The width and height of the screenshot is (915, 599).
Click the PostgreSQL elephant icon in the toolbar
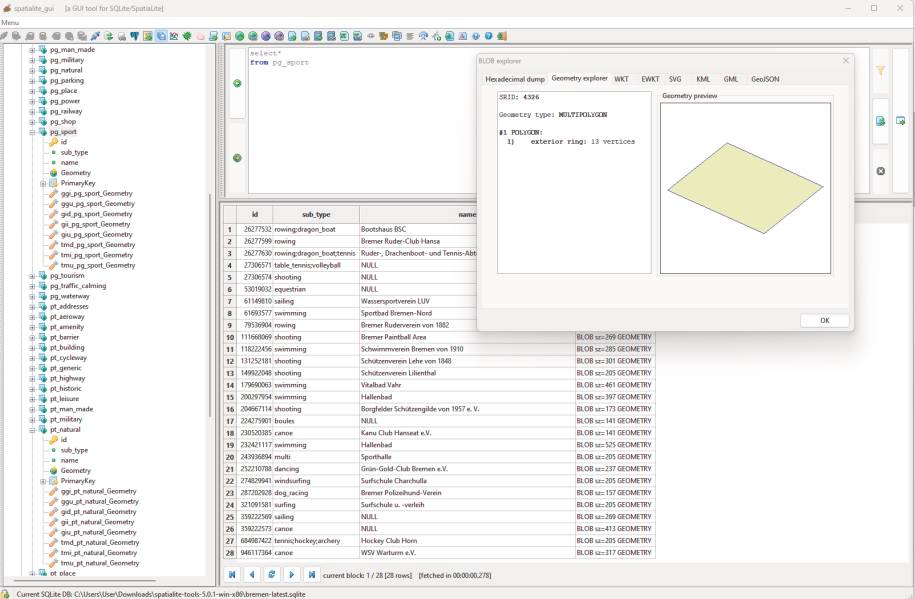pyautogui.click(x=134, y=36)
